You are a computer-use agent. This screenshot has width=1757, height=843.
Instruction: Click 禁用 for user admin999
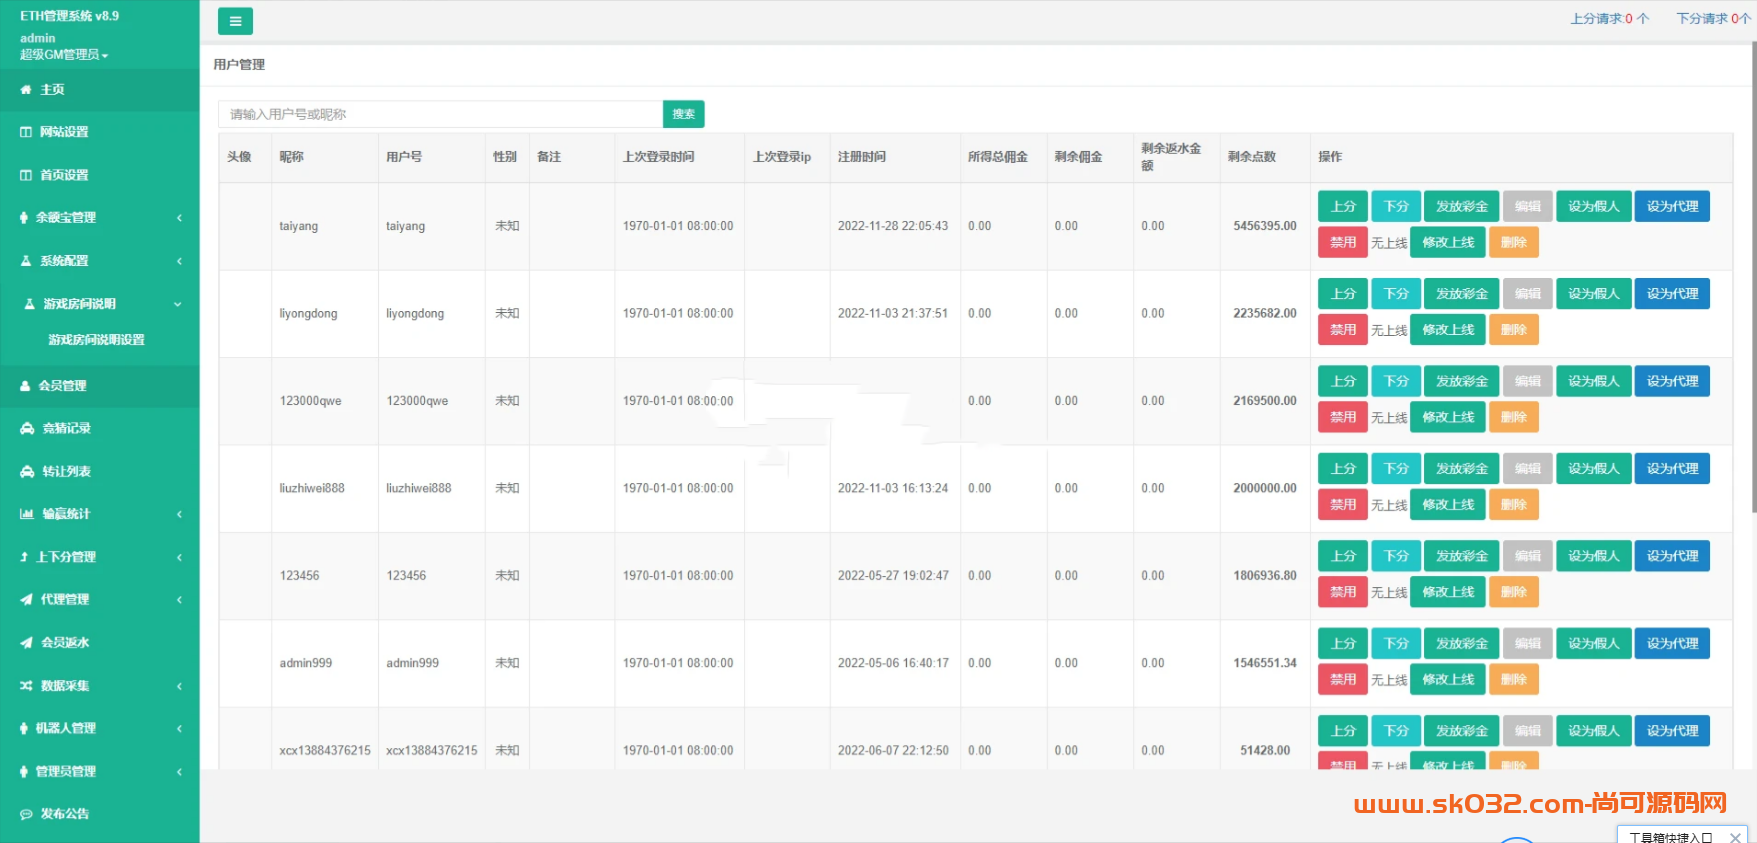coord(1343,679)
